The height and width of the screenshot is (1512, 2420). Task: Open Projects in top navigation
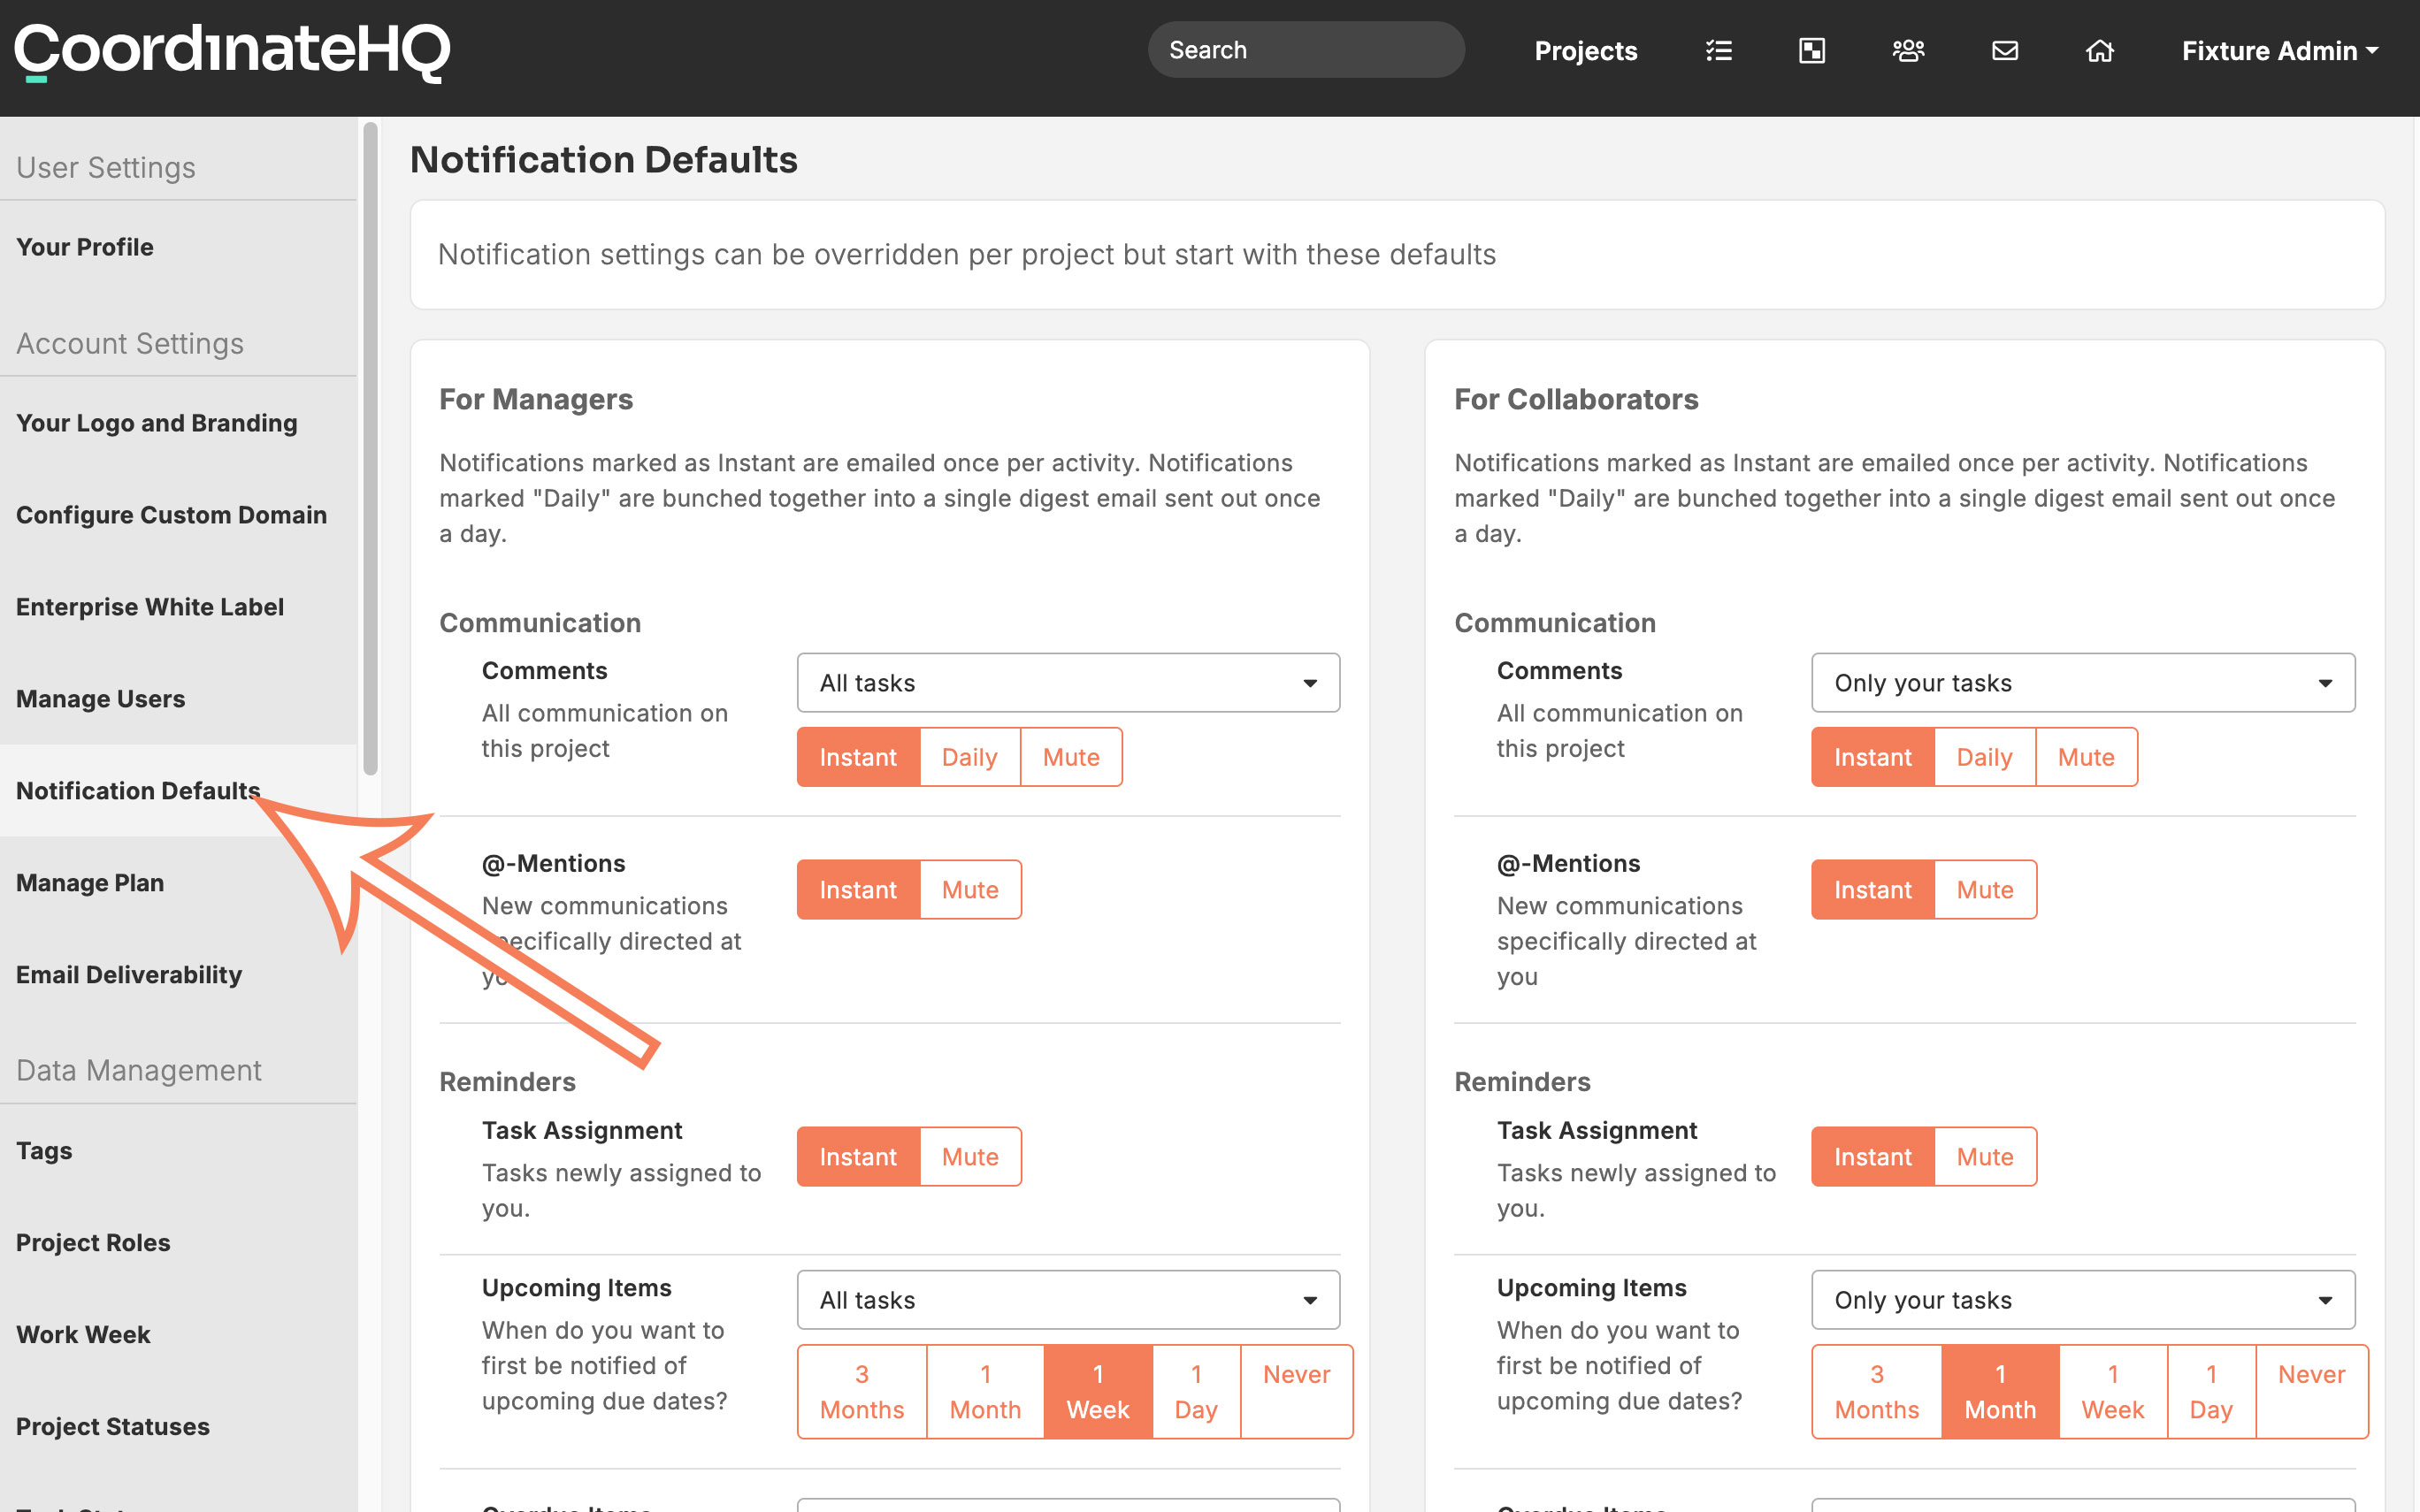pyautogui.click(x=1585, y=51)
